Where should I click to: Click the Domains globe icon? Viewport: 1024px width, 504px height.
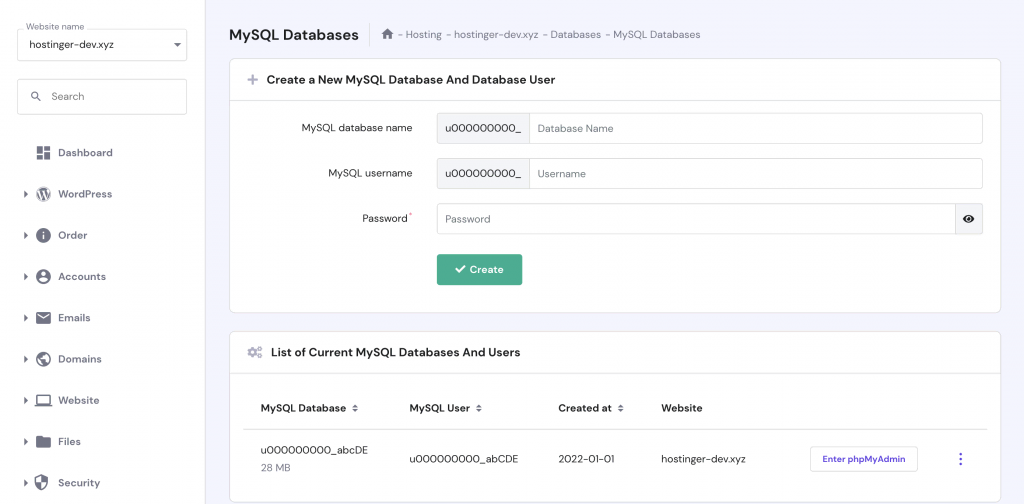[x=44, y=359]
